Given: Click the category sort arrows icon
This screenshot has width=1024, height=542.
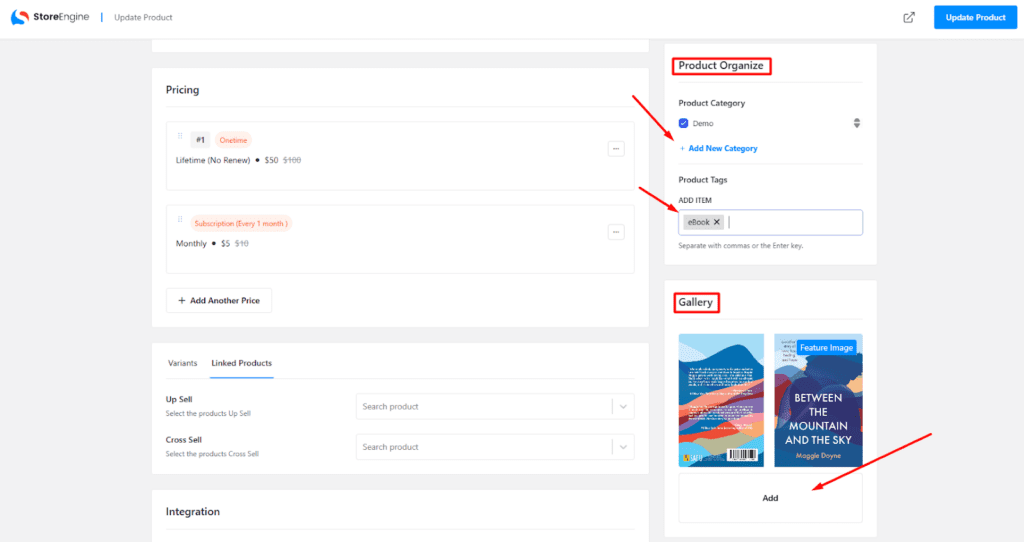Looking at the screenshot, I should coord(857,123).
